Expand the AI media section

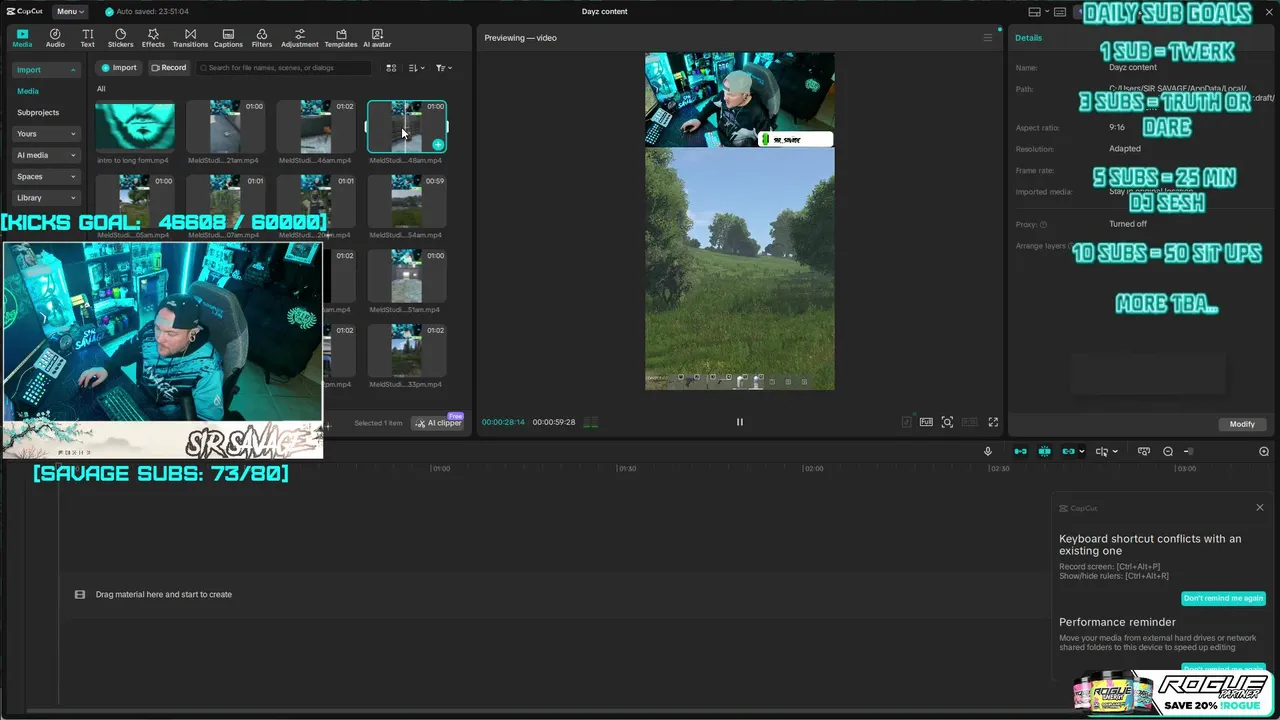pos(46,155)
